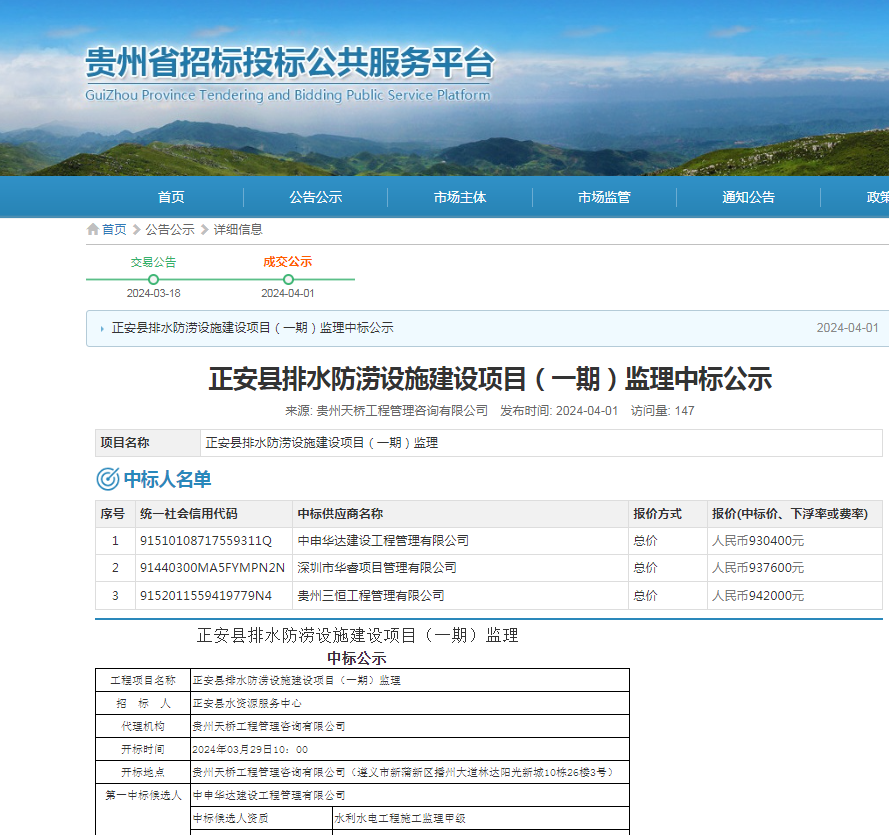
Task: Click the 政策 navigation item at right edge
Action: click(877, 197)
